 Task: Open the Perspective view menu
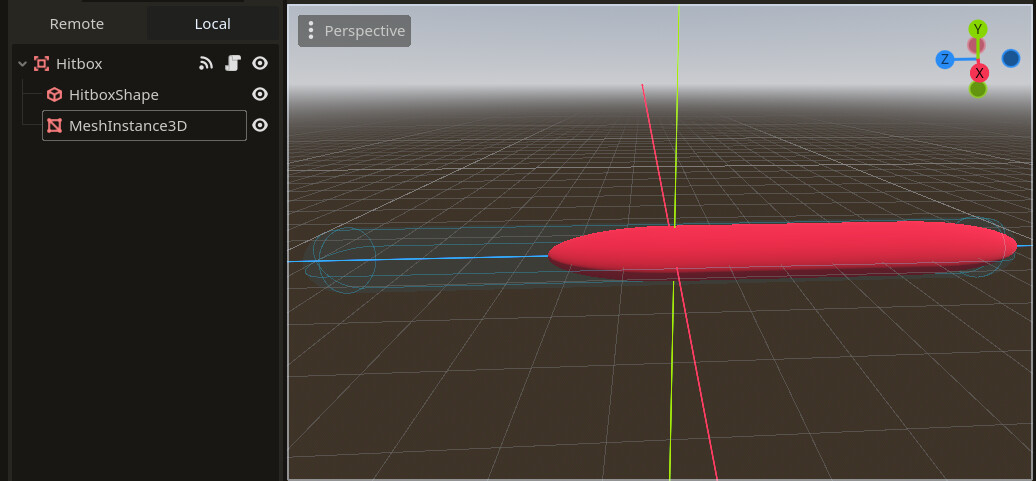(x=354, y=31)
